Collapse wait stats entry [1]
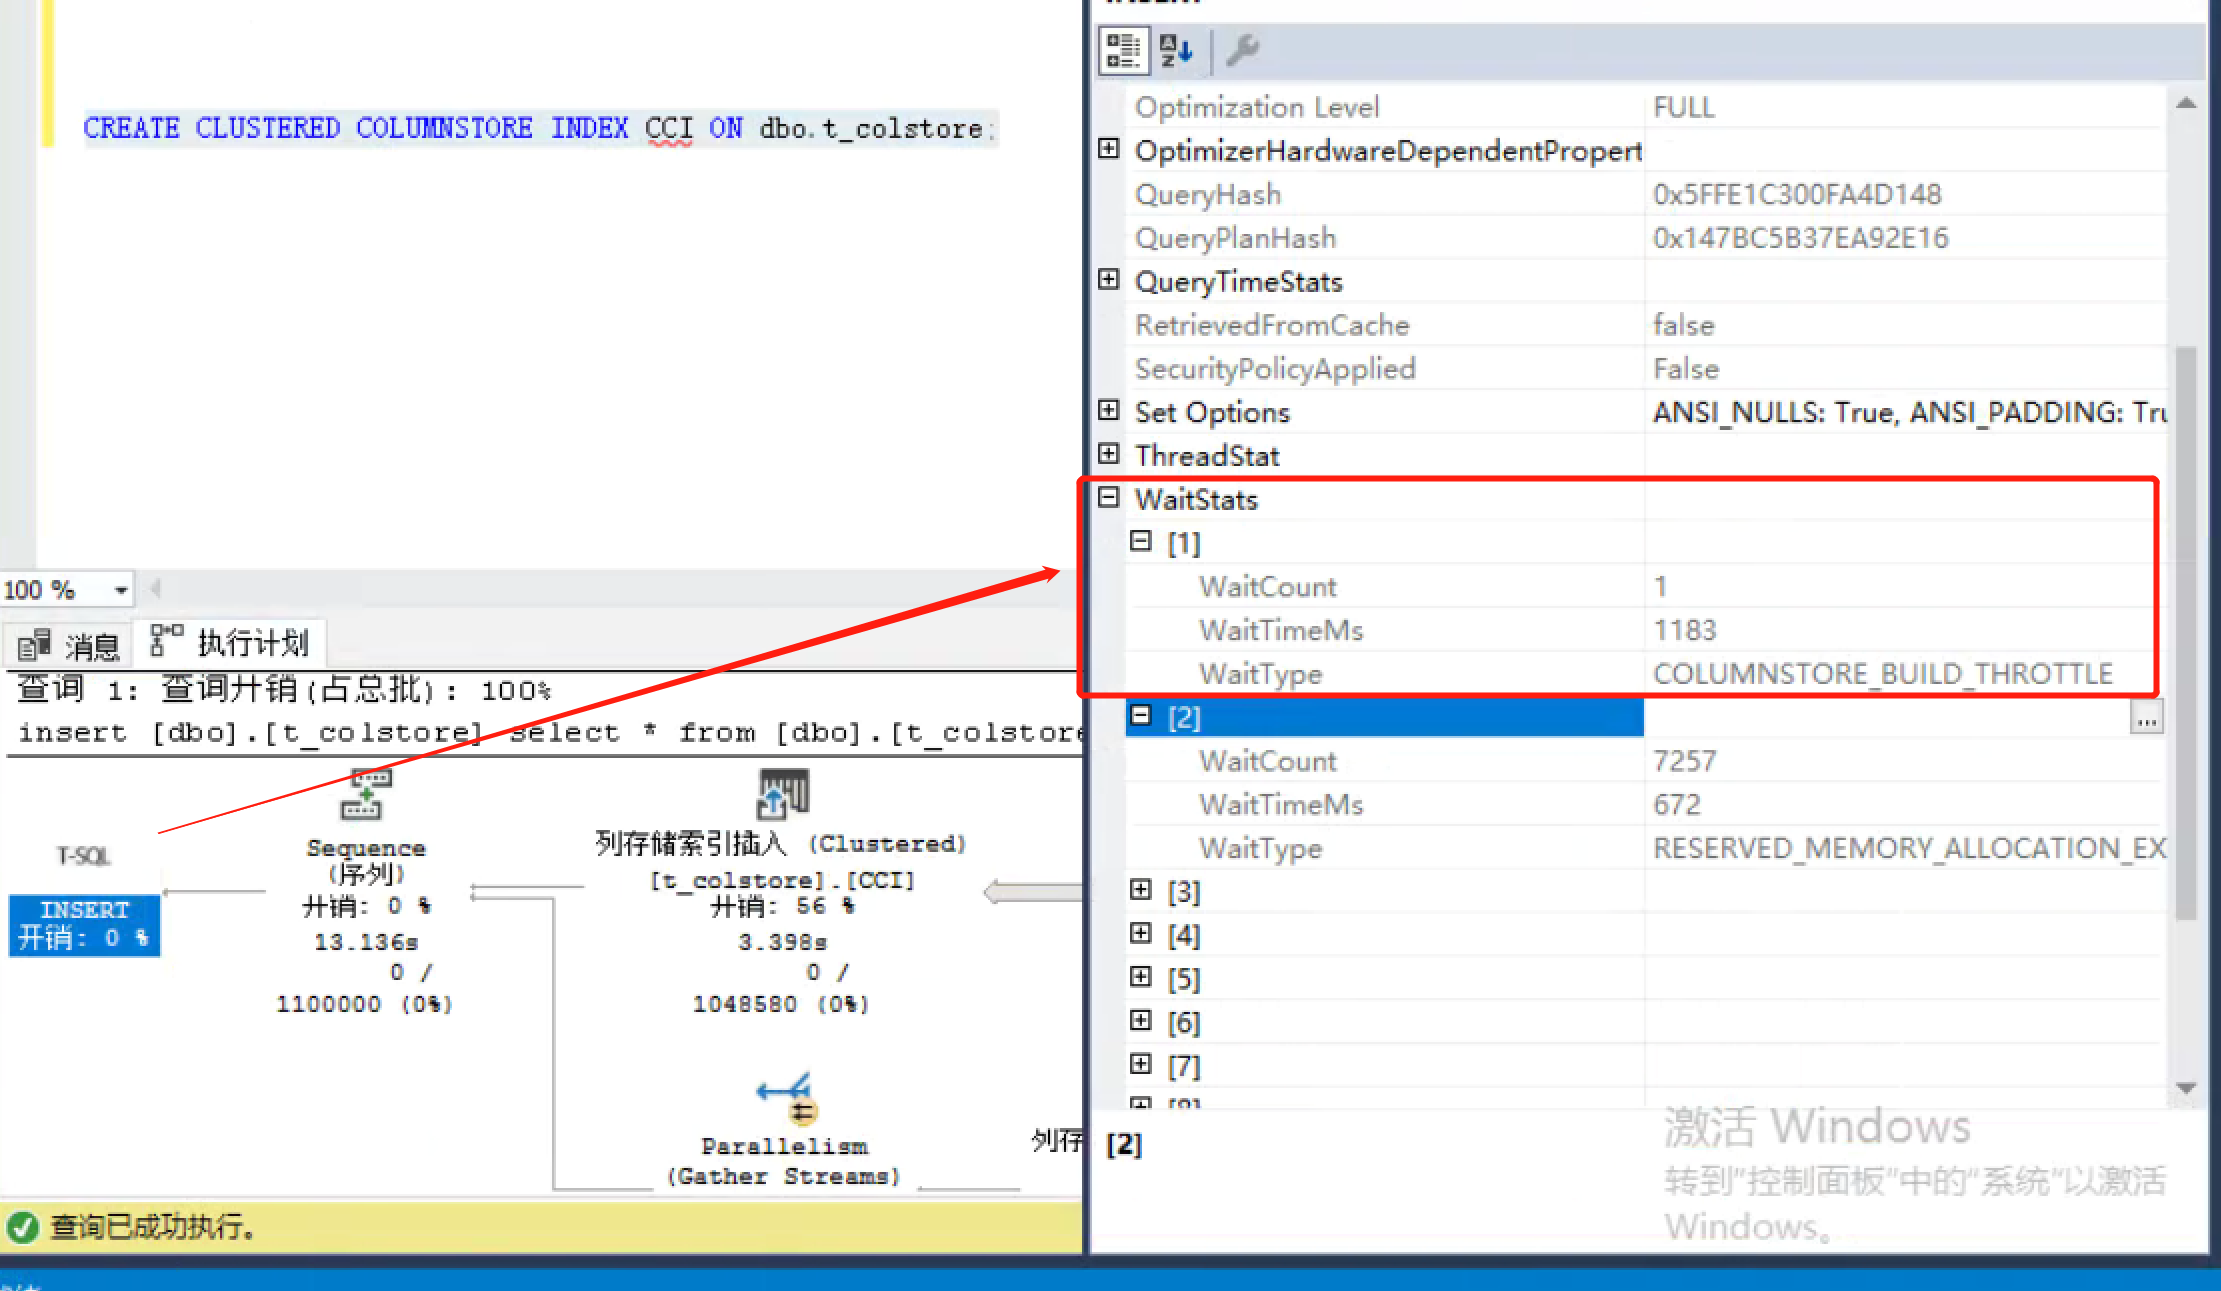 1141,541
